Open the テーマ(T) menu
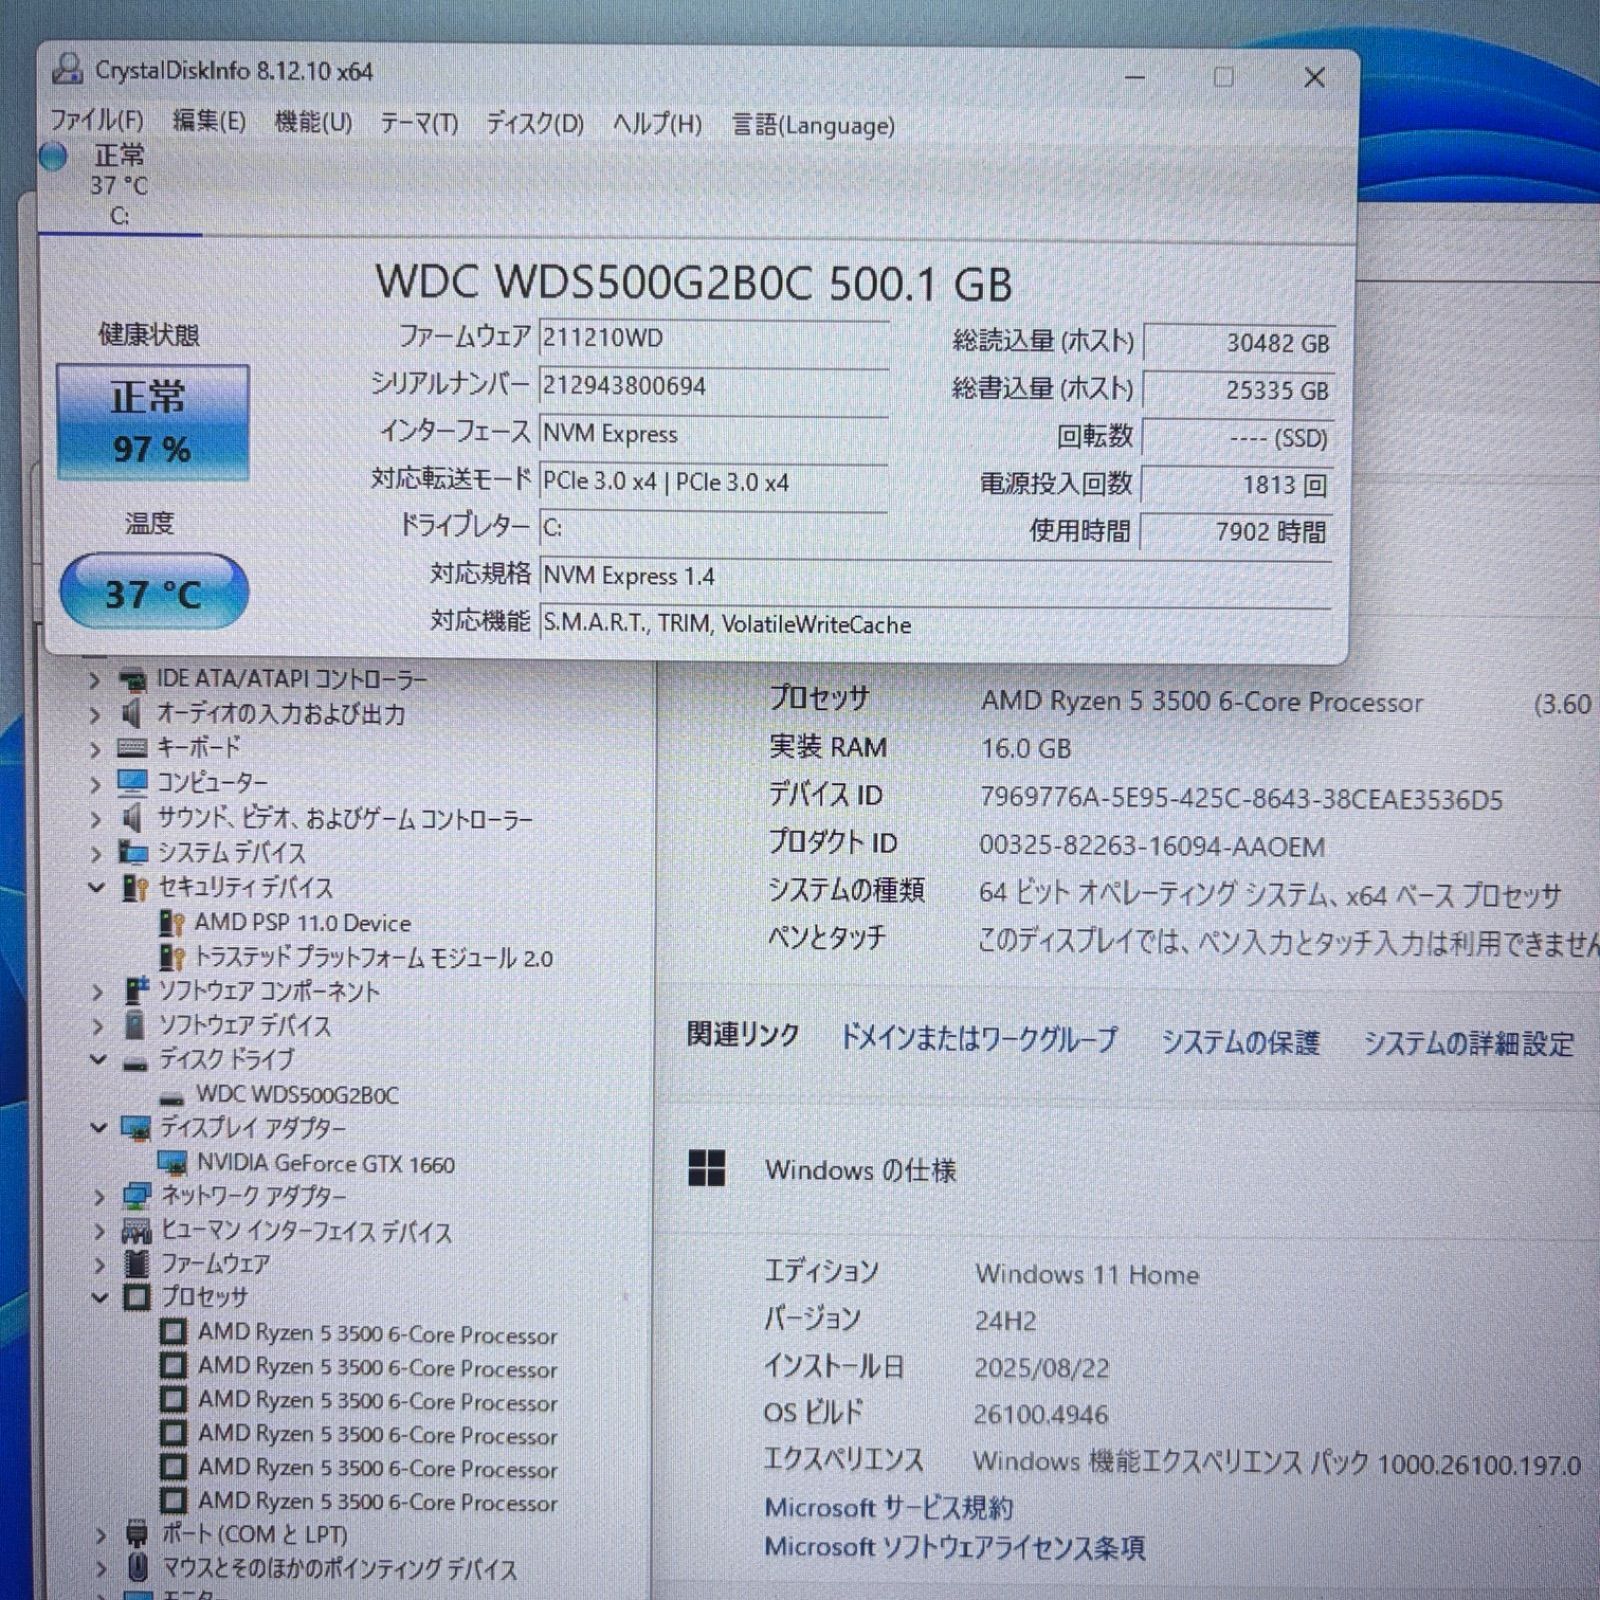Screen dimensions: 1600x1600 [x=419, y=123]
